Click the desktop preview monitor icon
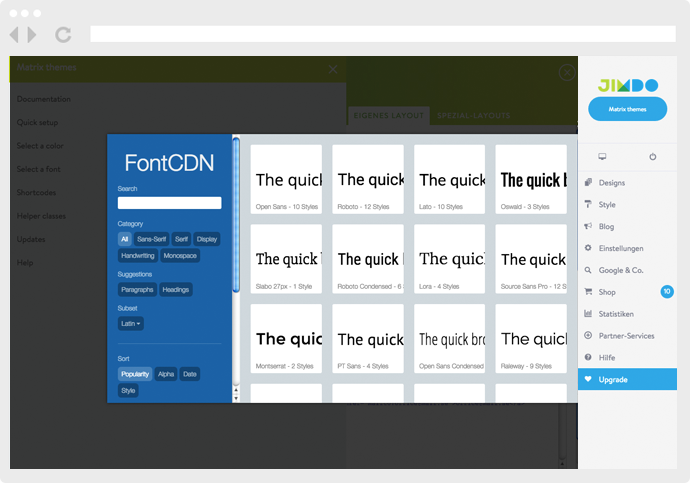Viewport: 690px width, 483px height. [602, 157]
